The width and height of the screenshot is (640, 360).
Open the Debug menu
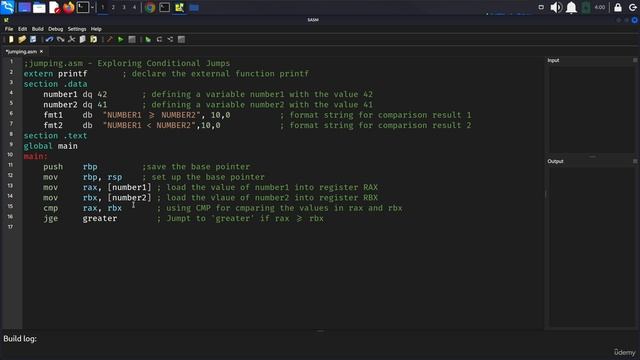point(56,29)
